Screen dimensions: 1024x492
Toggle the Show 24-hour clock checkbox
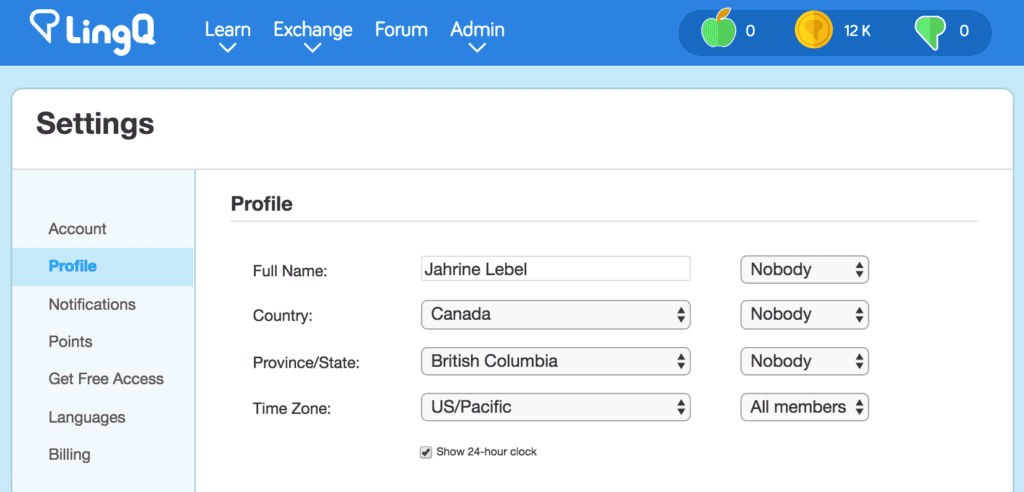426,452
